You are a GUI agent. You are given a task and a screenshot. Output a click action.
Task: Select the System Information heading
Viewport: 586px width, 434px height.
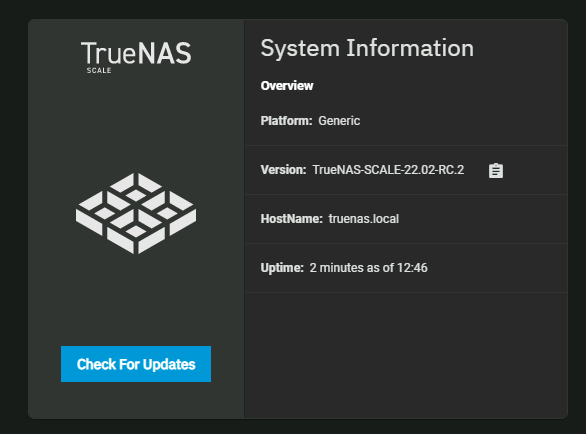(x=367, y=48)
